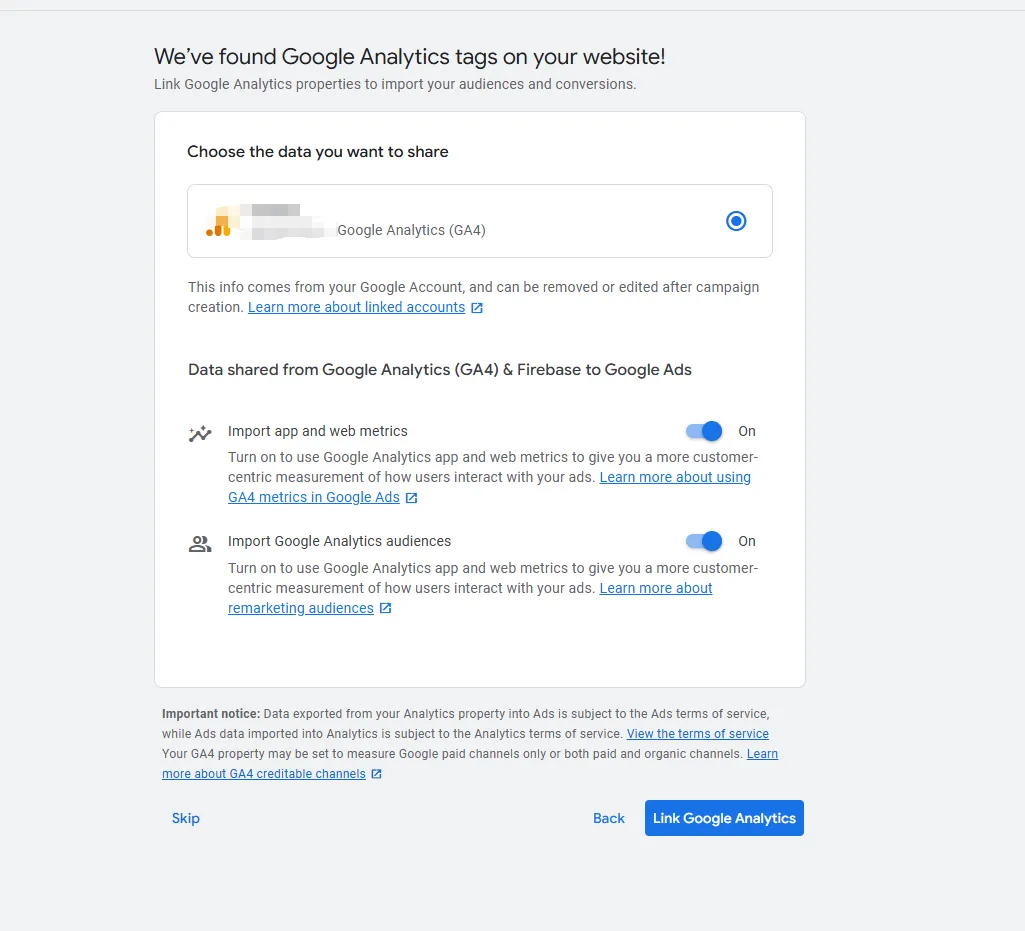Viewport: 1025px width, 931px height.
Task: Disable Import app and web metrics toggle
Action: [x=703, y=432]
